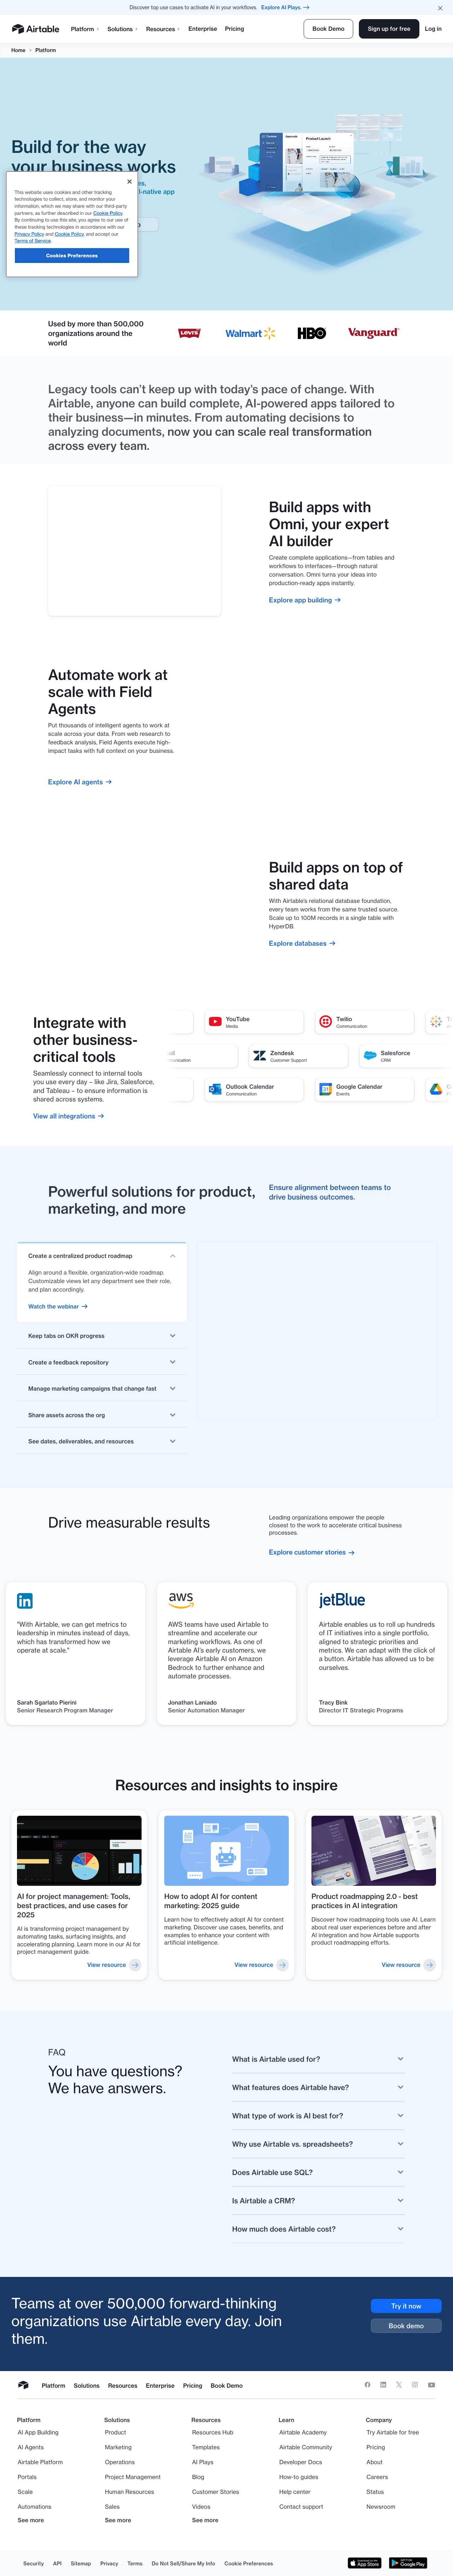Open the AI content marketing guide thumbnail
Viewport: 453px width, 2576px height.
point(226,1851)
